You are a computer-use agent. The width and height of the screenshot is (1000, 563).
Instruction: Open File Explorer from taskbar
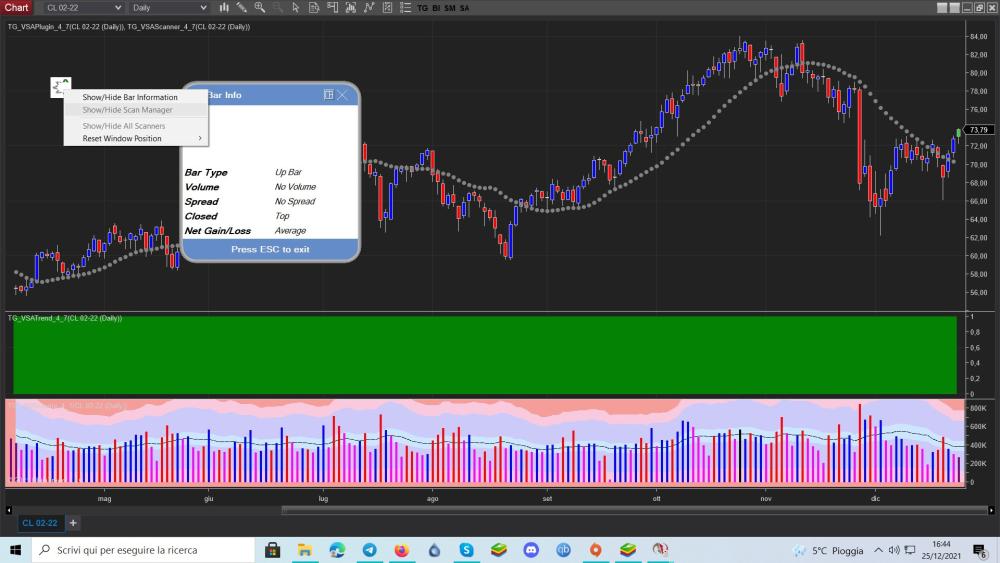click(x=305, y=550)
